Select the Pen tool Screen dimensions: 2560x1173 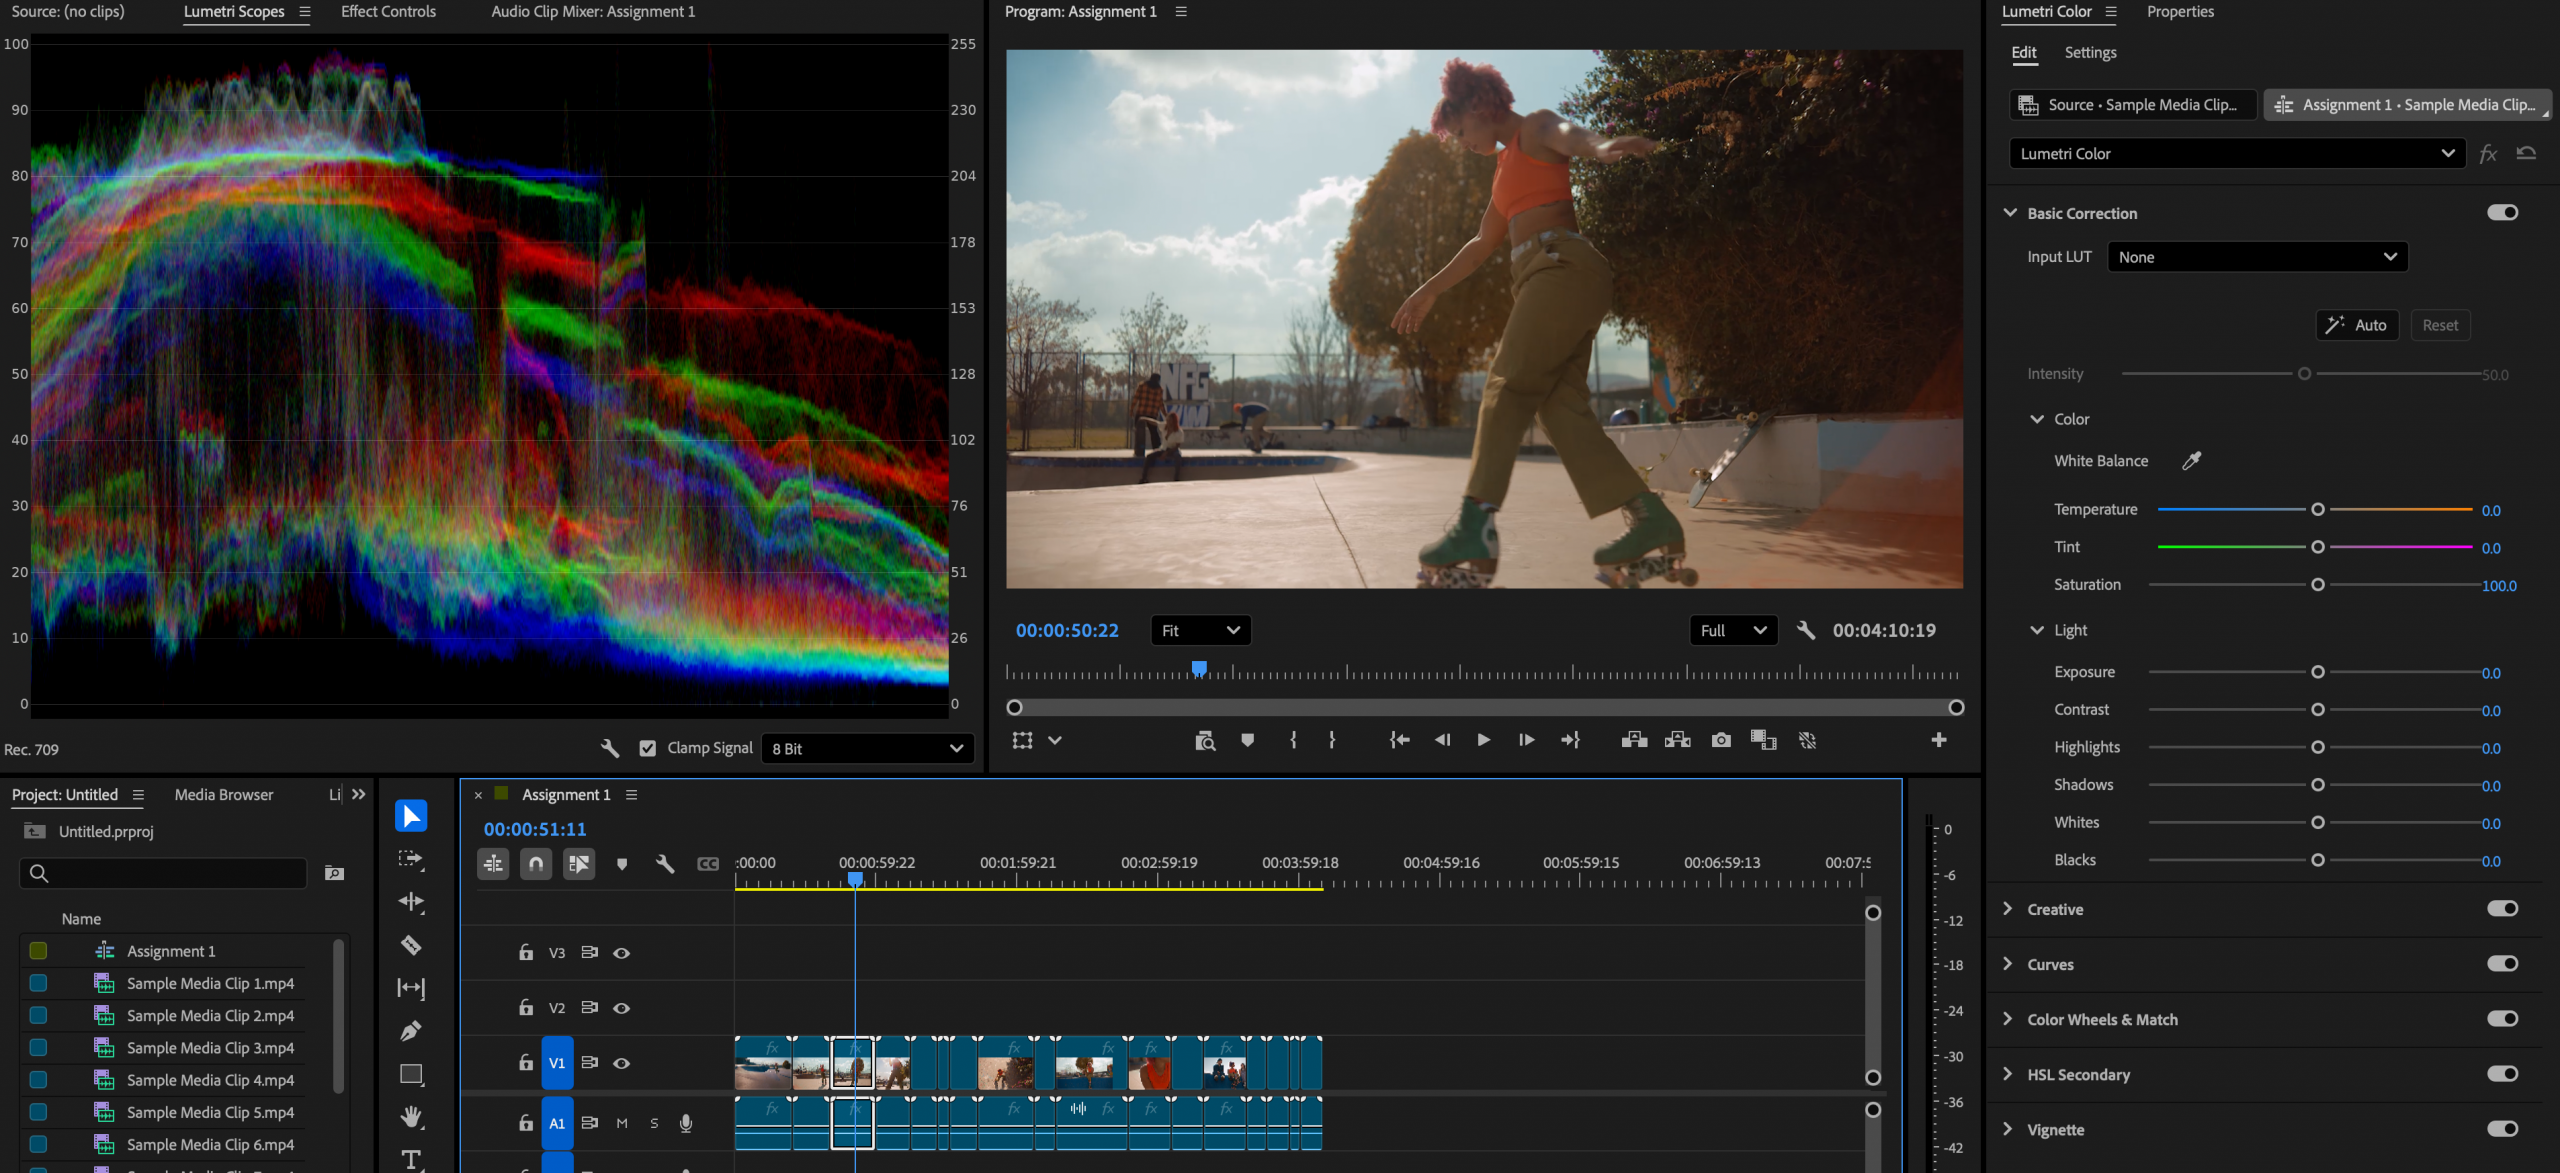(x=411, y=1030)
